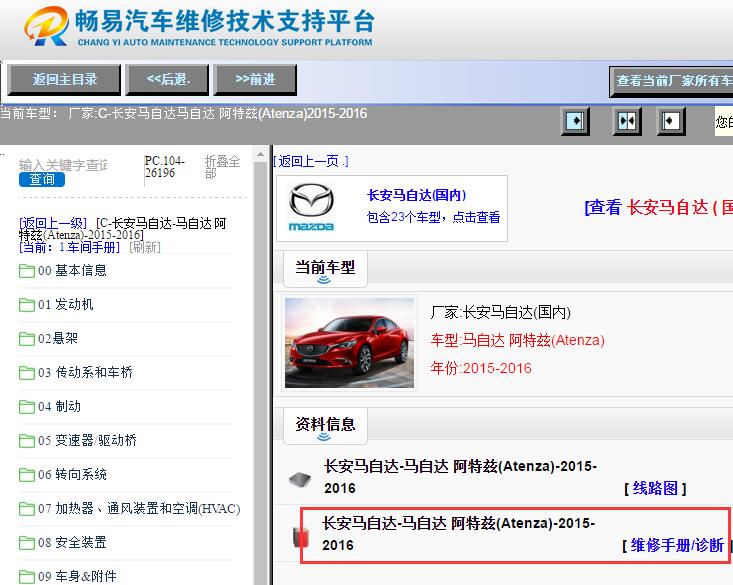
Task: Click the 查看 长安马自达 heading link
Action: pyautogui.click(x=658, y=207)
